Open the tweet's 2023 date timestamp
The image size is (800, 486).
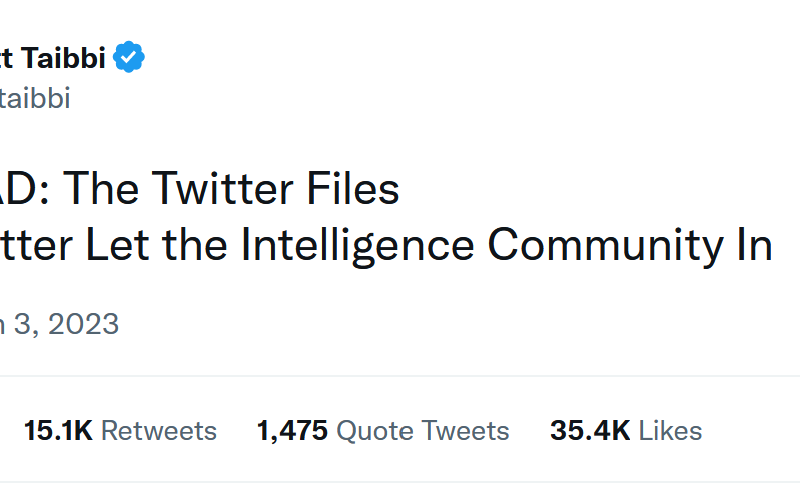click(x=60, y=324)
